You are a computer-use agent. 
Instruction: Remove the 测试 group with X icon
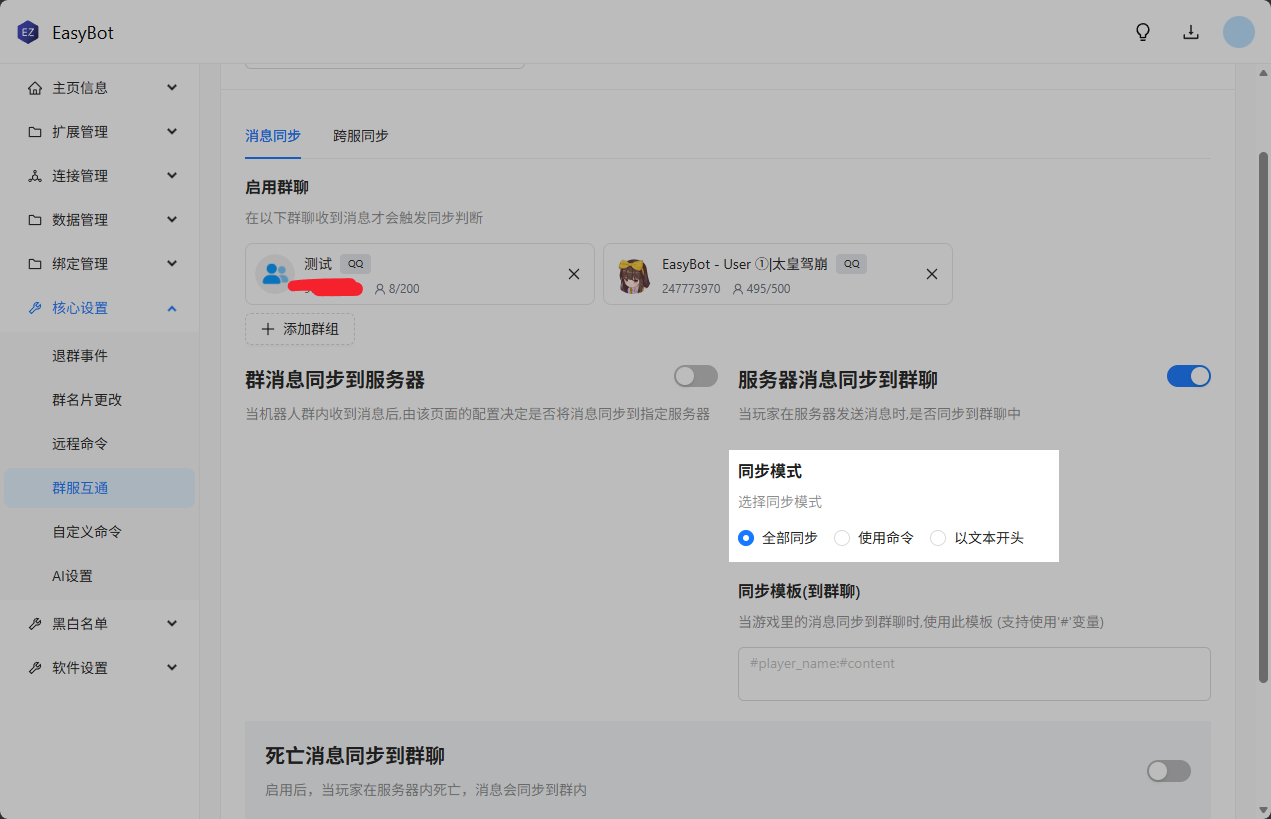coord(574,274)
